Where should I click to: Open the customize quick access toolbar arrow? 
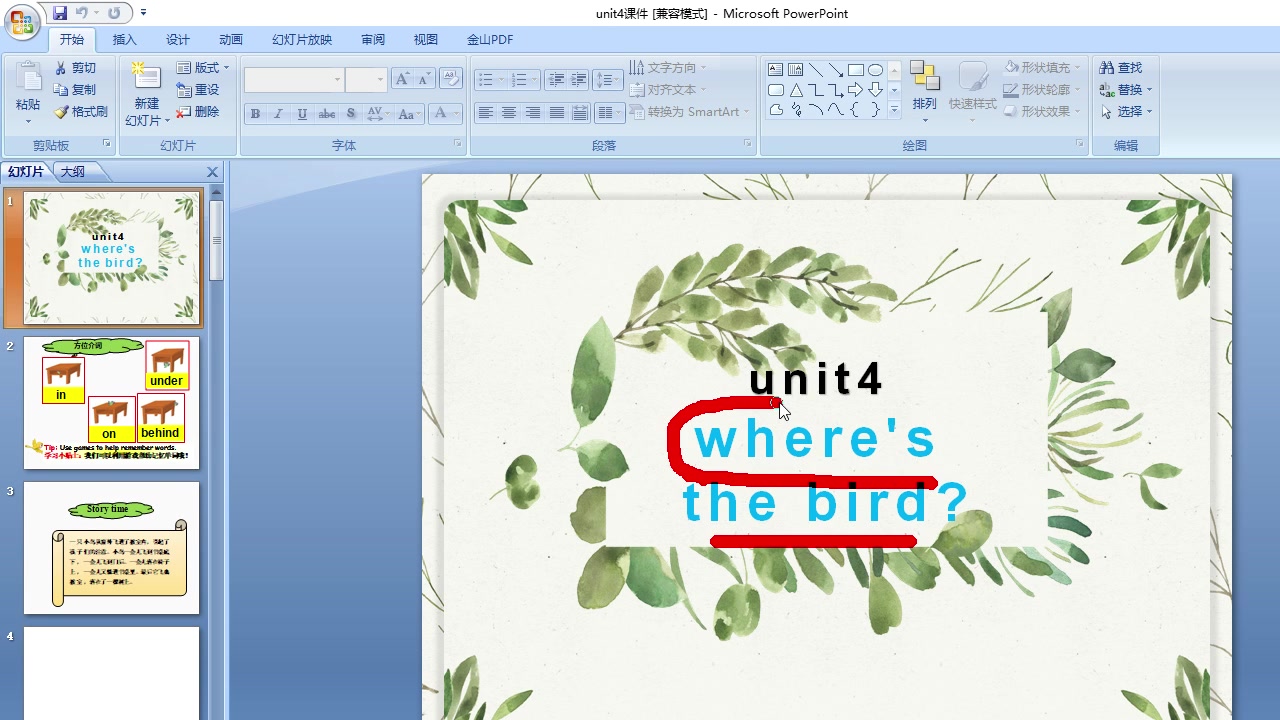[143, 13]
